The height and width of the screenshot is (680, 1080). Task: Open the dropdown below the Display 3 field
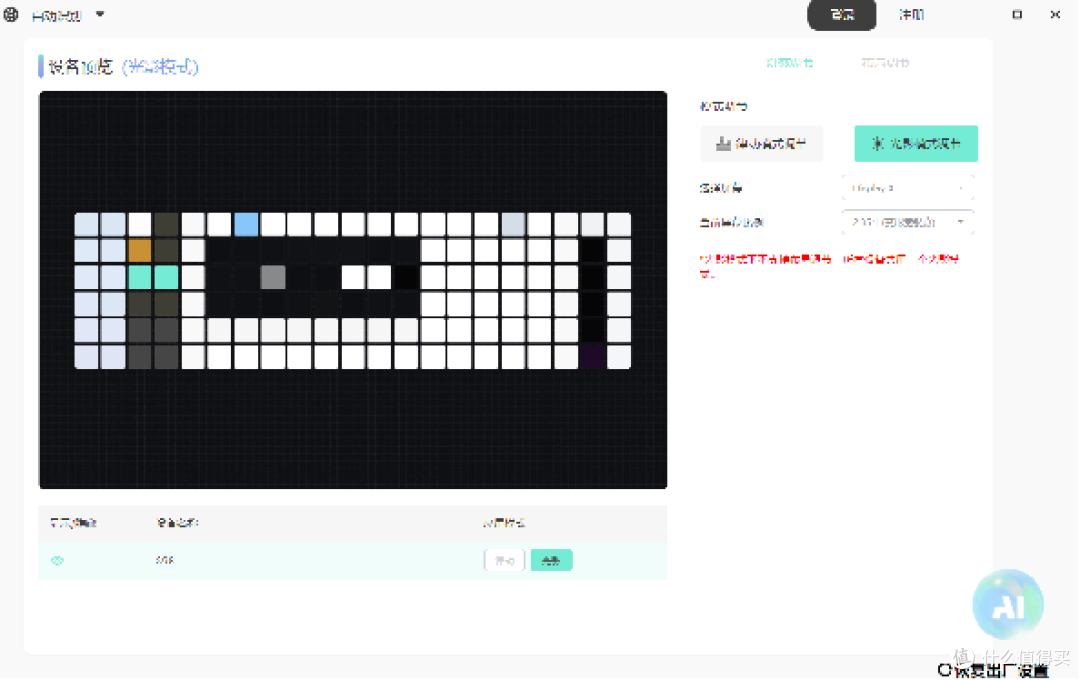[x=907, y=223]
